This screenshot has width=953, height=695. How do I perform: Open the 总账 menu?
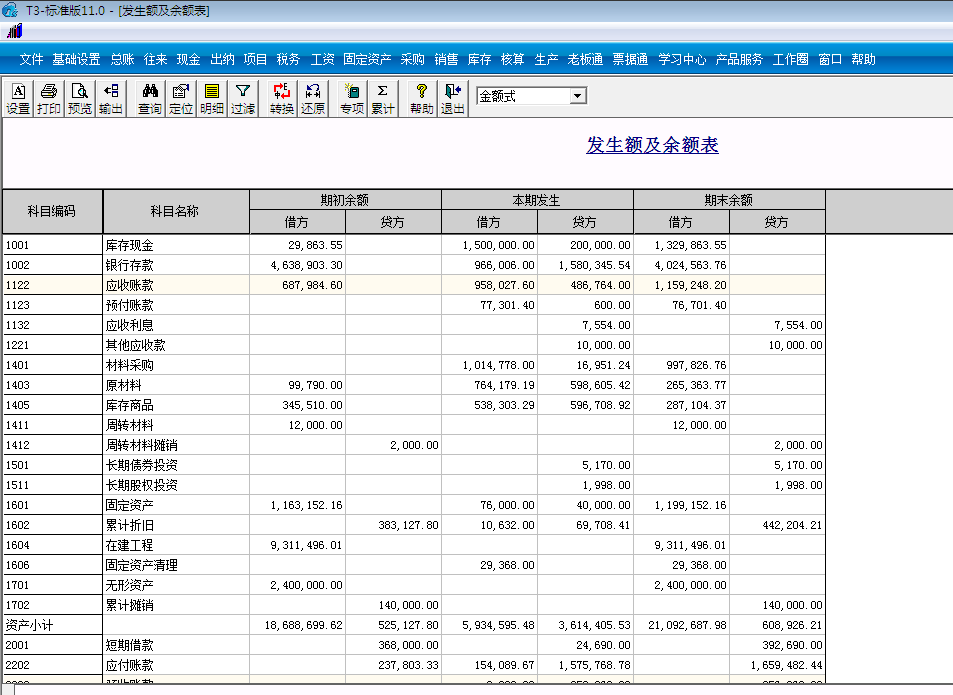point(122,58)
